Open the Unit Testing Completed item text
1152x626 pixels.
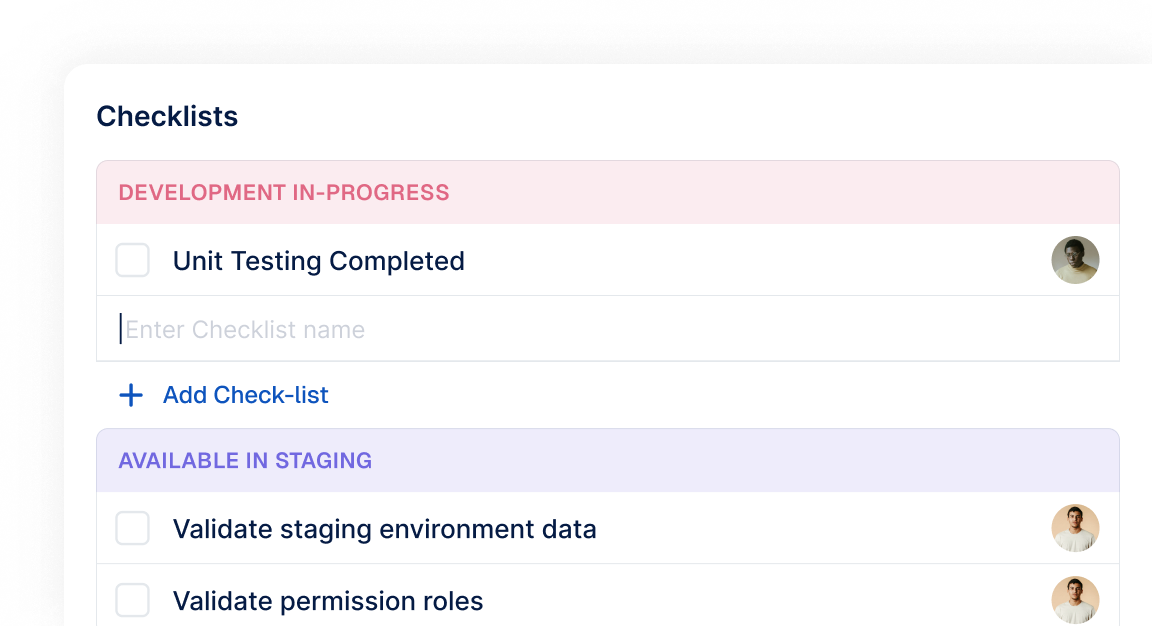[318, 261]
